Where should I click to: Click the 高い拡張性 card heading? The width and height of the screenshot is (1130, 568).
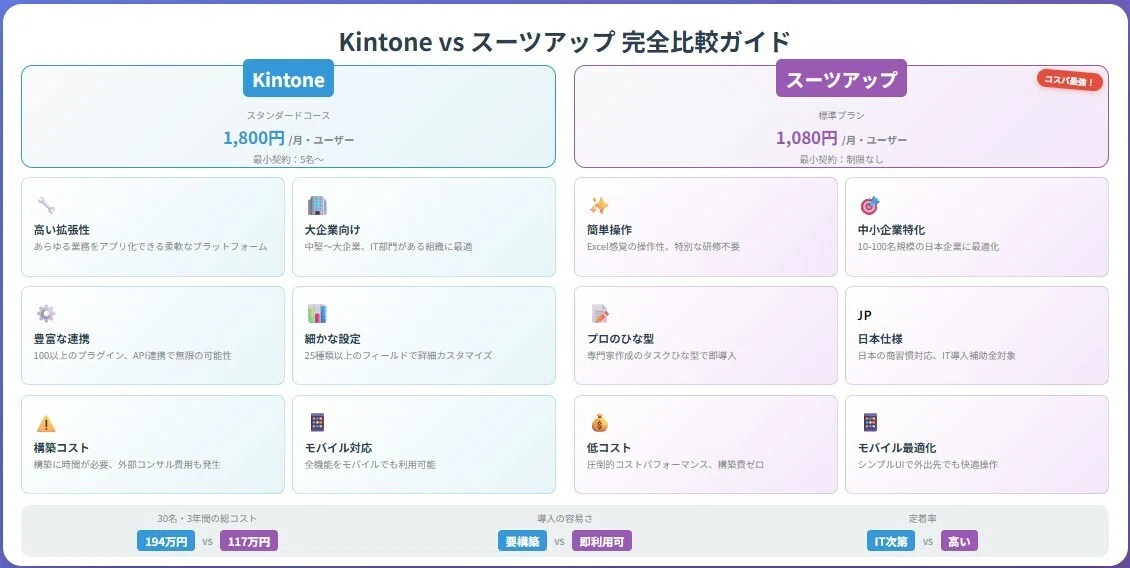click(x=61, y=230)
